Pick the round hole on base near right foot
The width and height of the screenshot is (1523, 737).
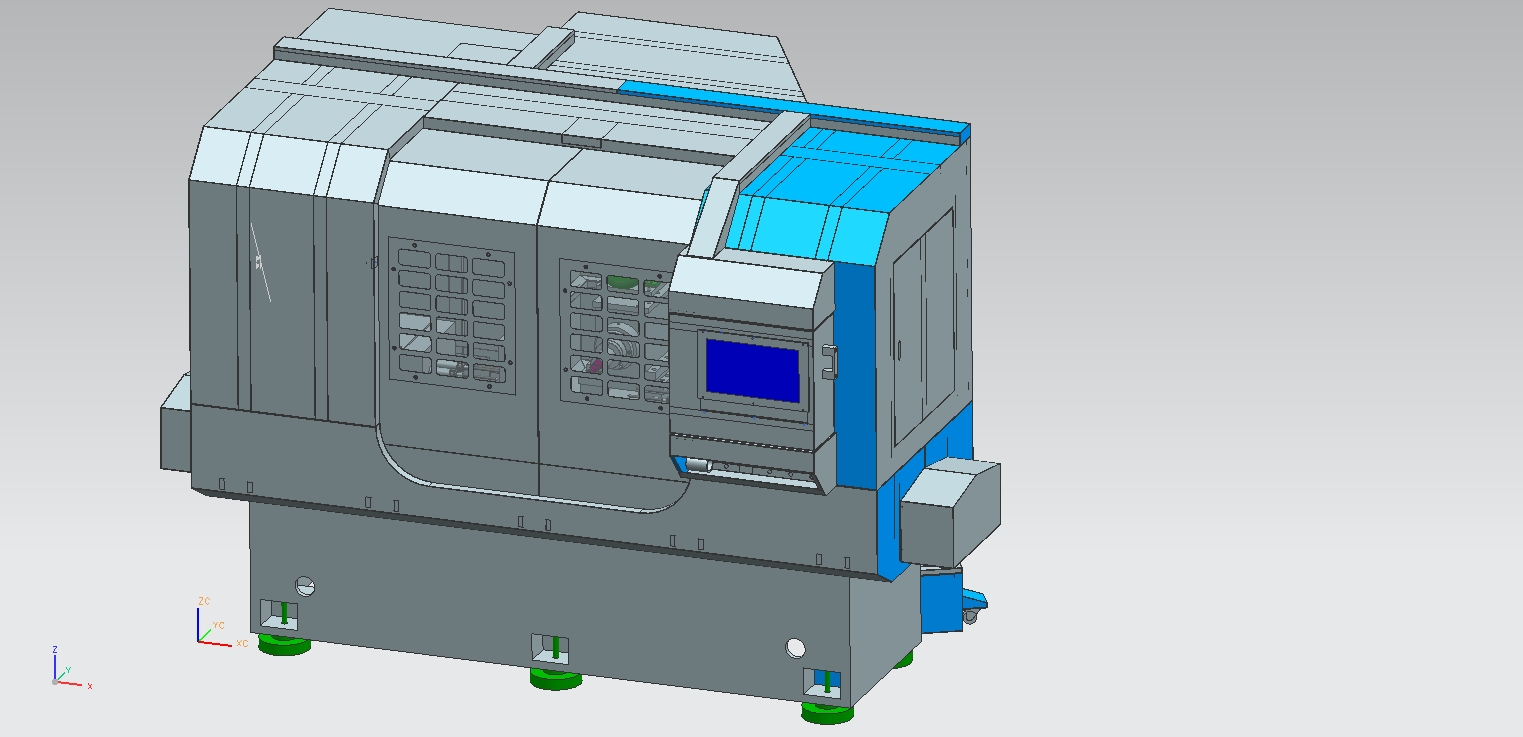click(796, 648)
